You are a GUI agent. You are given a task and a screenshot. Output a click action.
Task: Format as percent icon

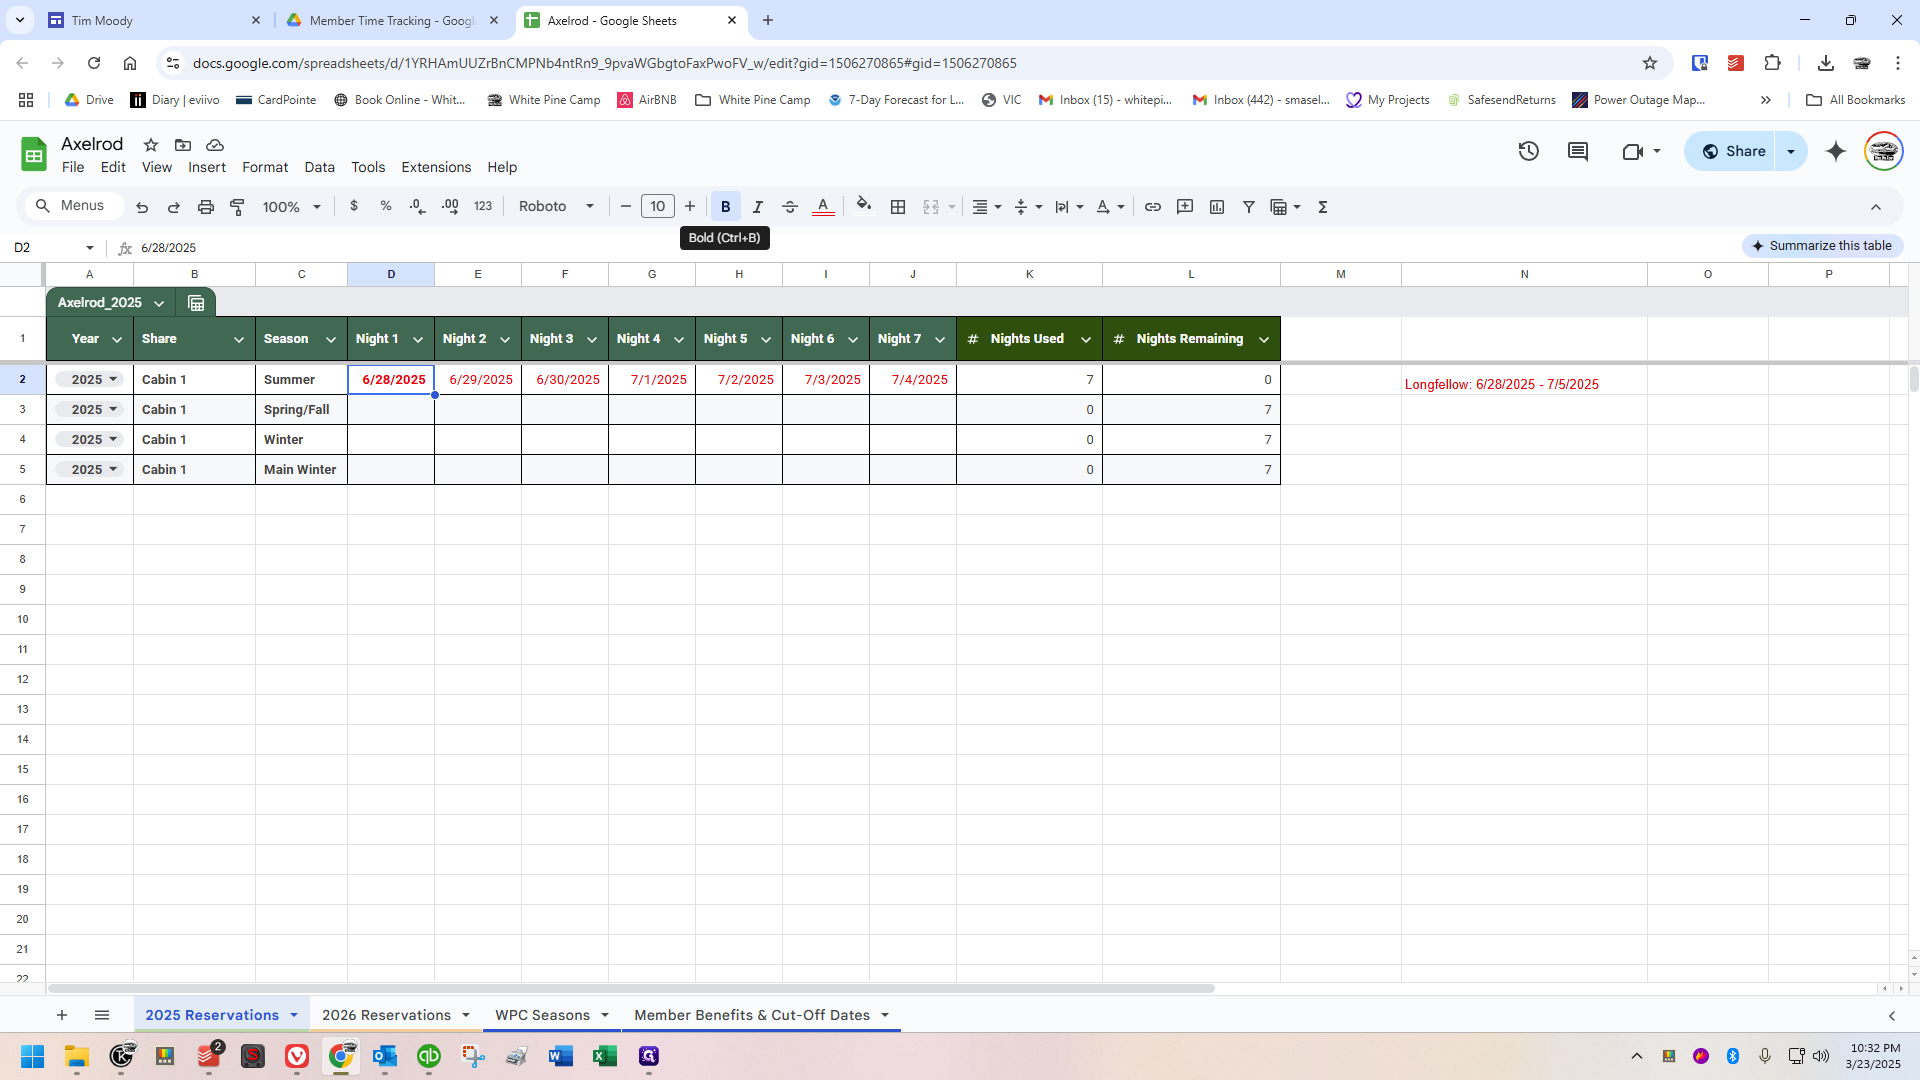coord(386,206)
